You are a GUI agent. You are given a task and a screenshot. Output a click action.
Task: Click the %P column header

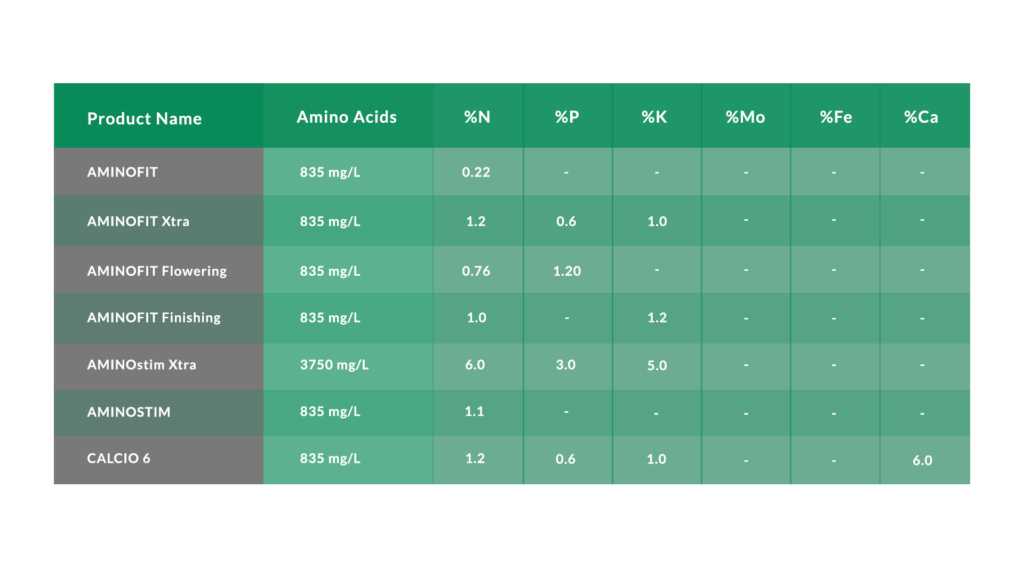[x=567, y=117]
